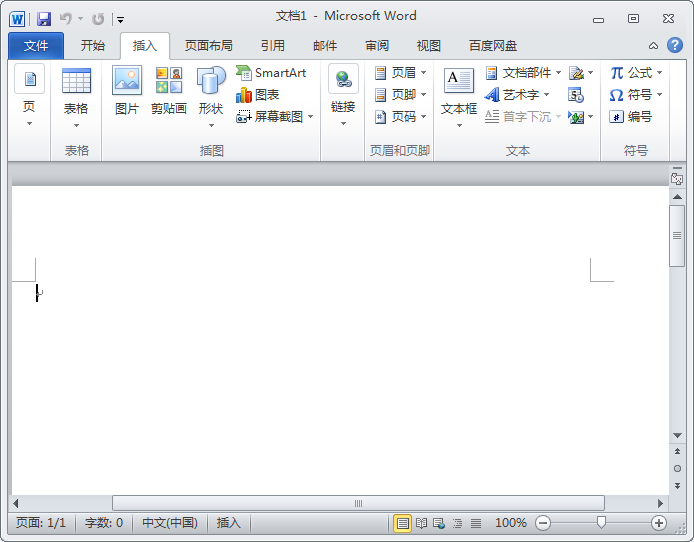Image resolution: width=694 pixels, height=542 pixels.
Task: Expand the 艺术字 dropdown arrow
Action: [x=547, y=95]
